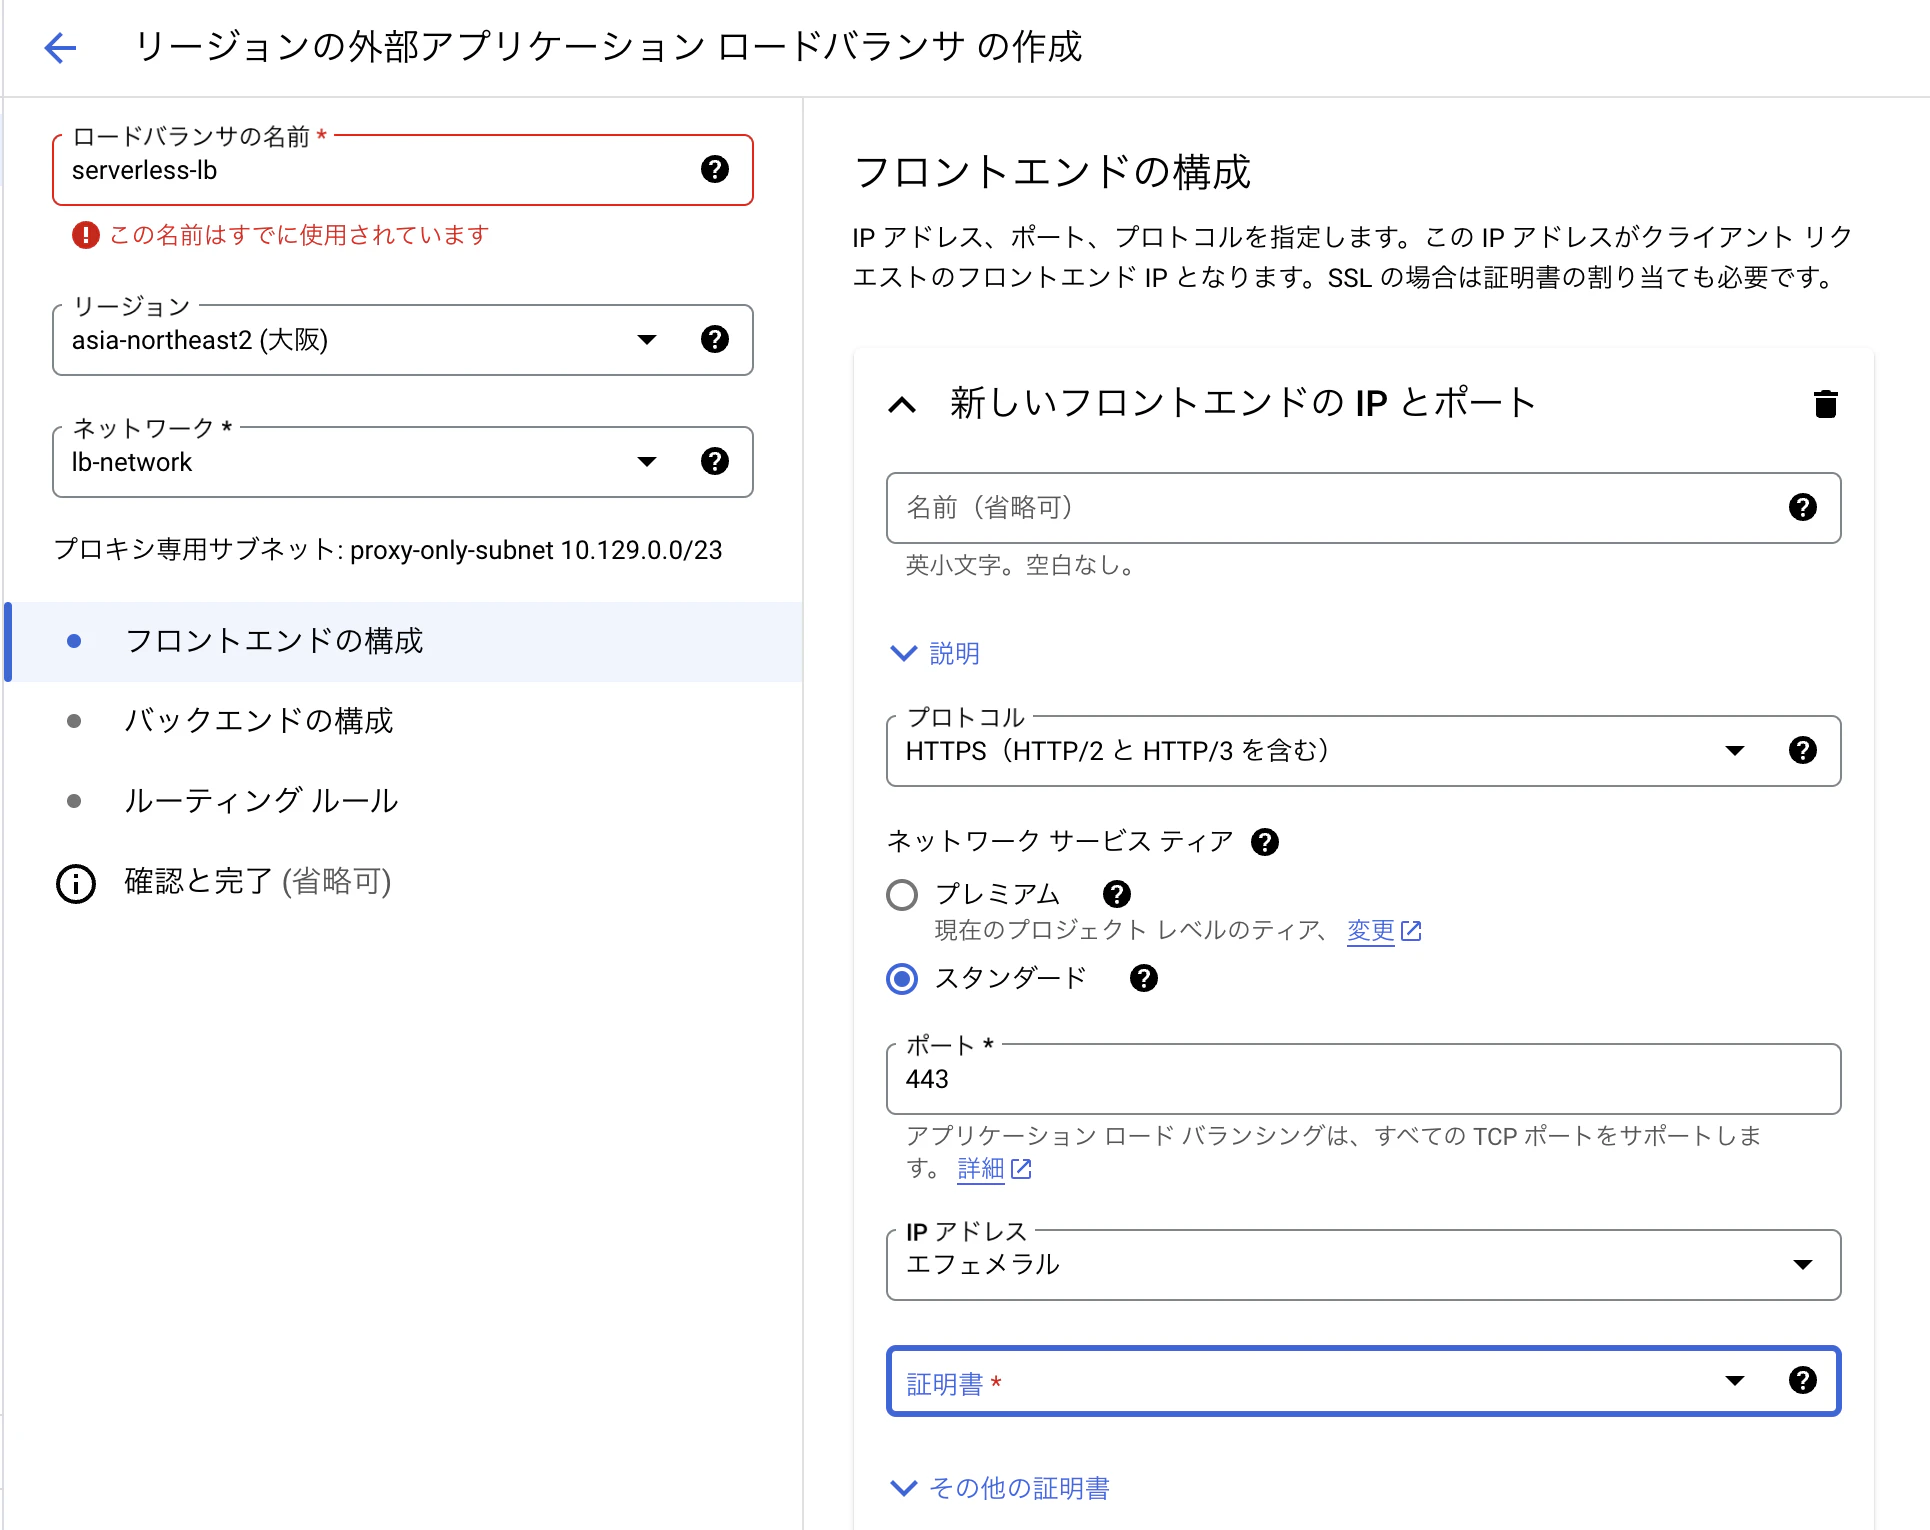
Task: Open help icon next to network selector
Action: (x=714, y=461)
